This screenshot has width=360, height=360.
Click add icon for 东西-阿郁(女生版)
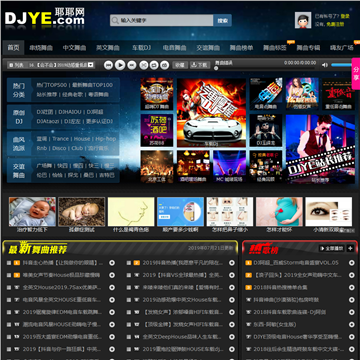coord(351,325)
